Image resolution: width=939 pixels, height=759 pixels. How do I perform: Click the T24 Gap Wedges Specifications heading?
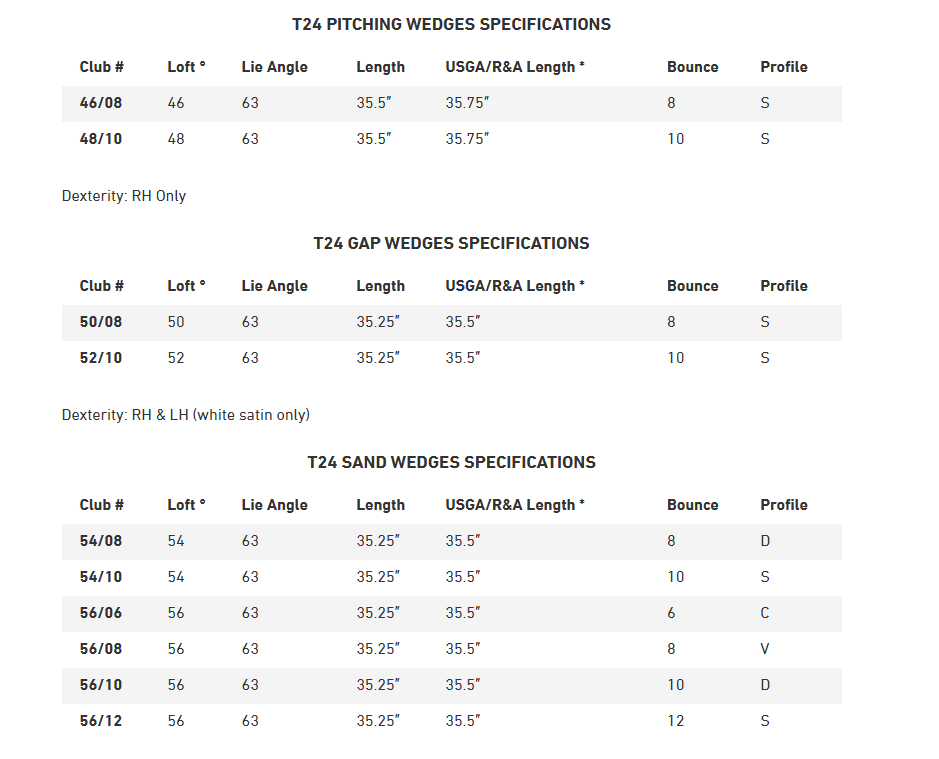452,243
